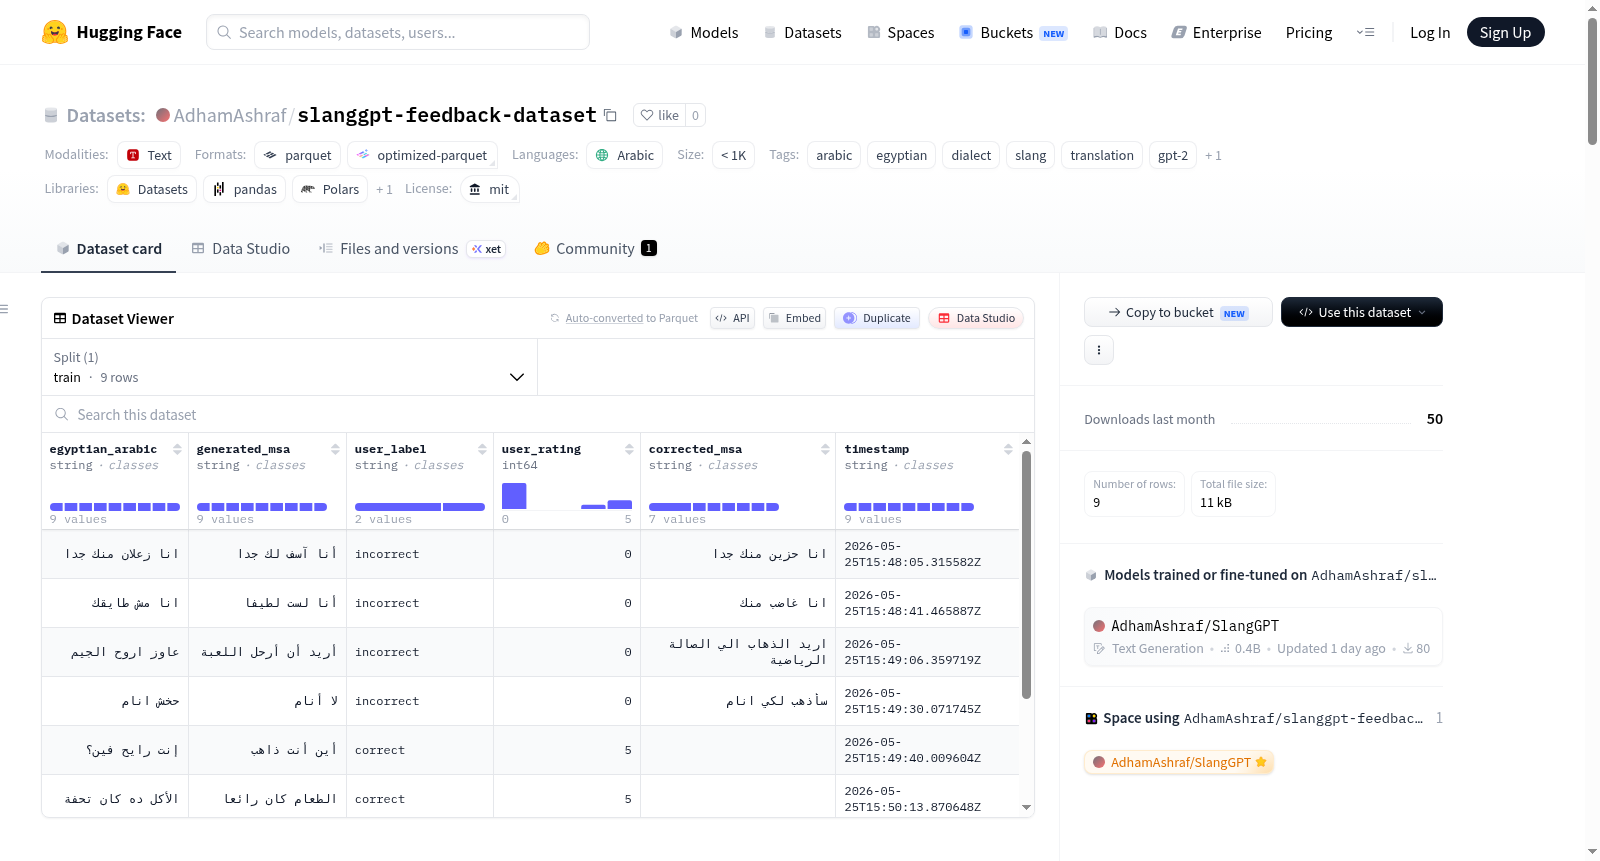The height and width of the screenshot is (861, 1600).
Task: Like the slanggpt-feedback-dataset
Action: (659, 115)
